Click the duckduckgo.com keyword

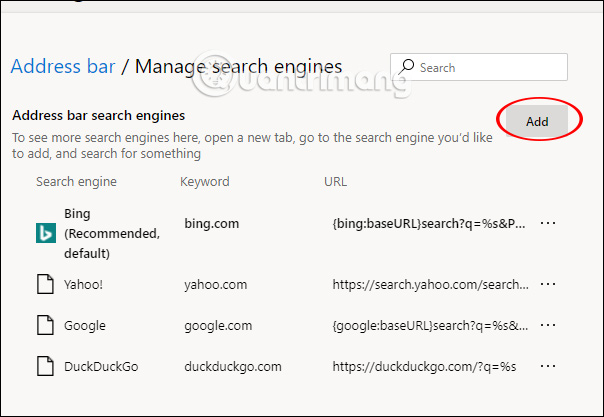[x=233, y=367]
